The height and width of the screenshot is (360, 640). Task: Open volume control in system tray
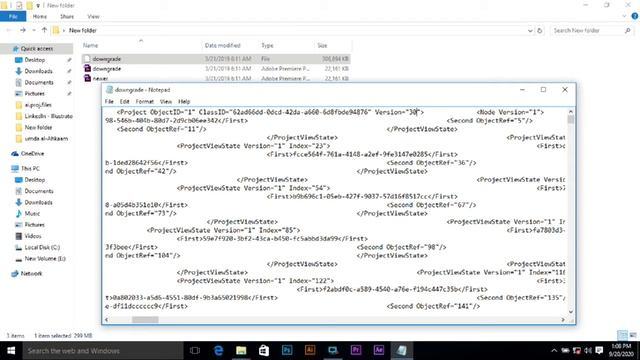(588, 351)
